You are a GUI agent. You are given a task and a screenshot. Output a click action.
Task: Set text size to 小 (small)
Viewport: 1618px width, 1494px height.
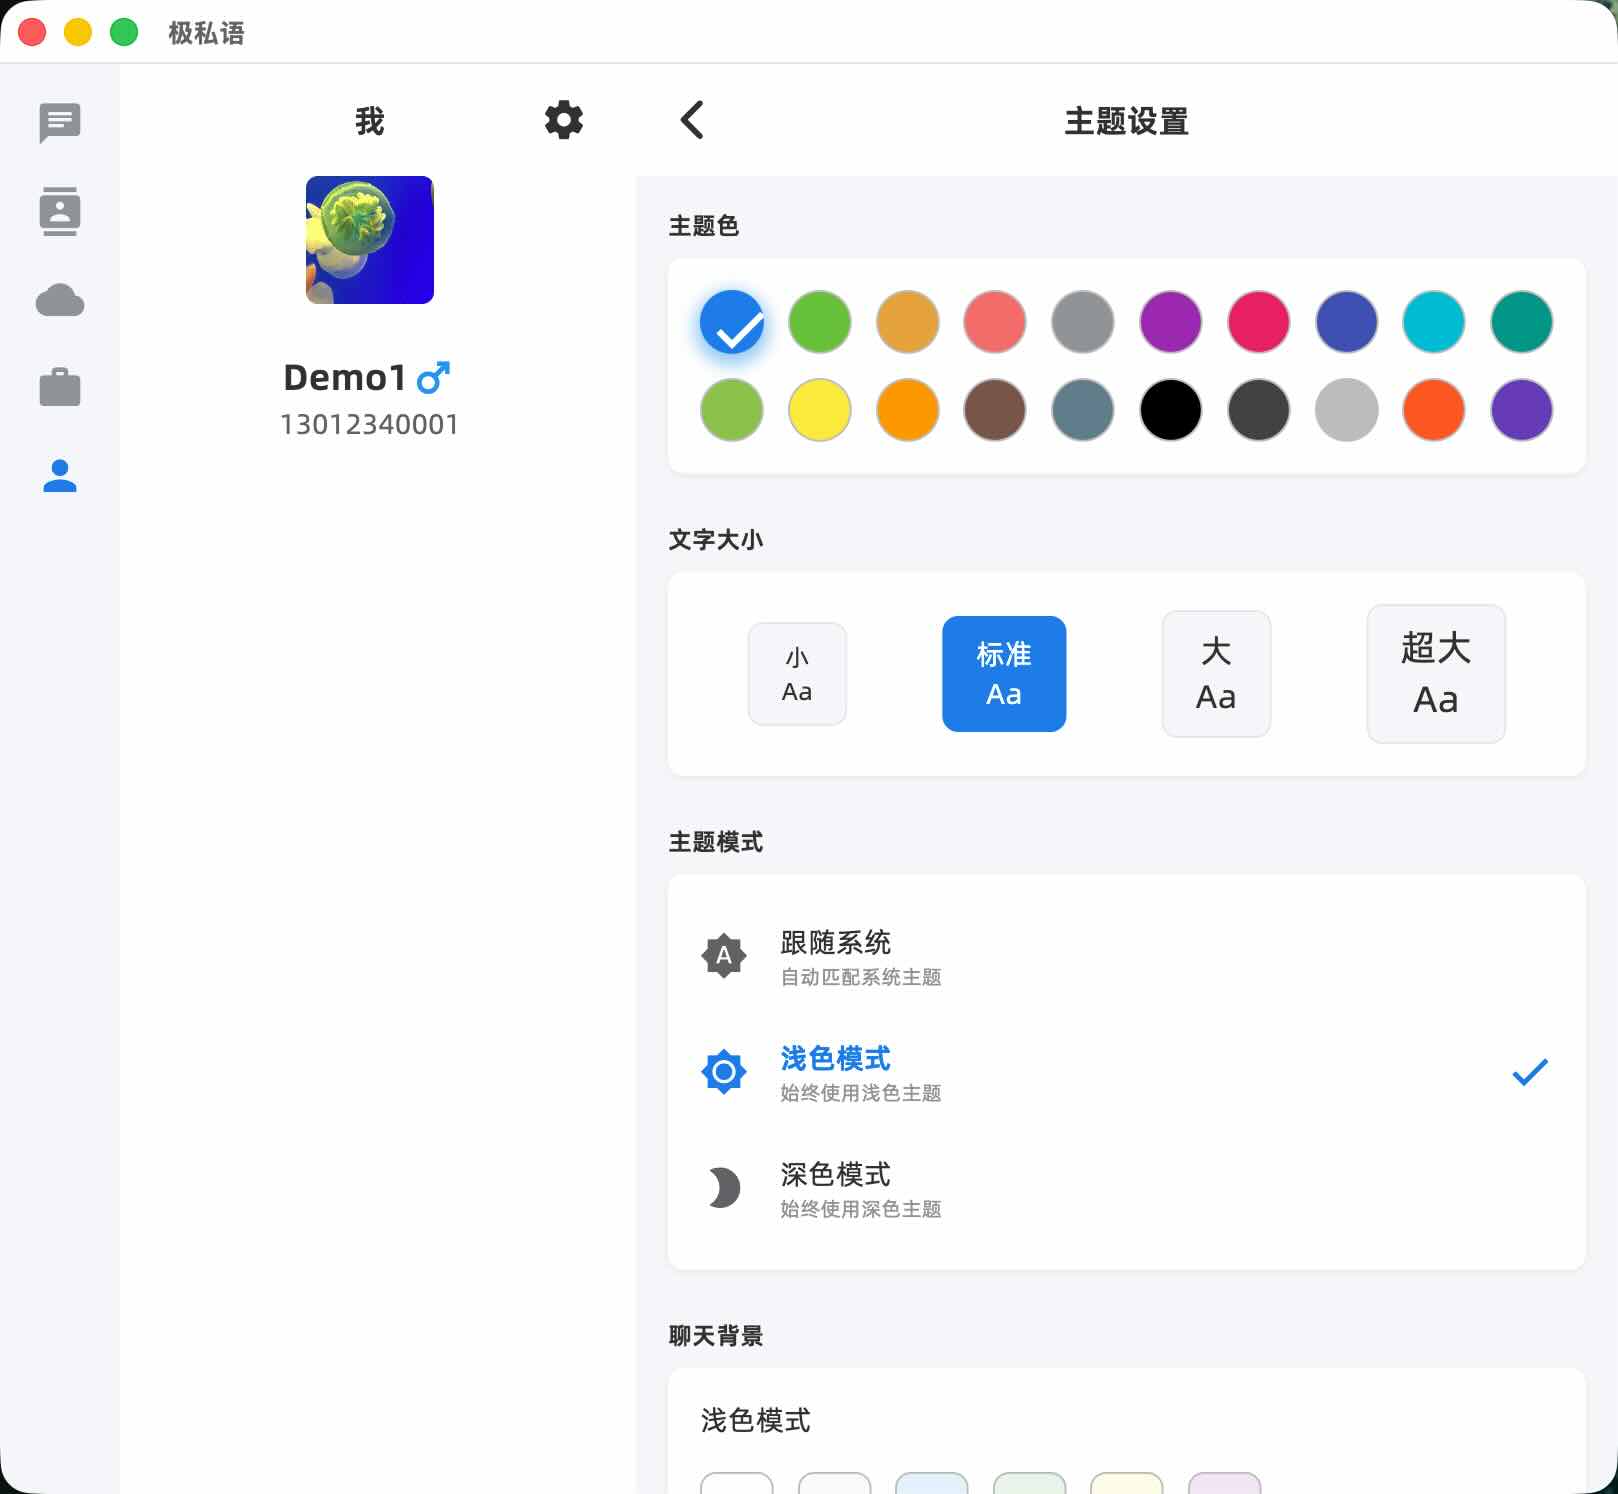797,674
